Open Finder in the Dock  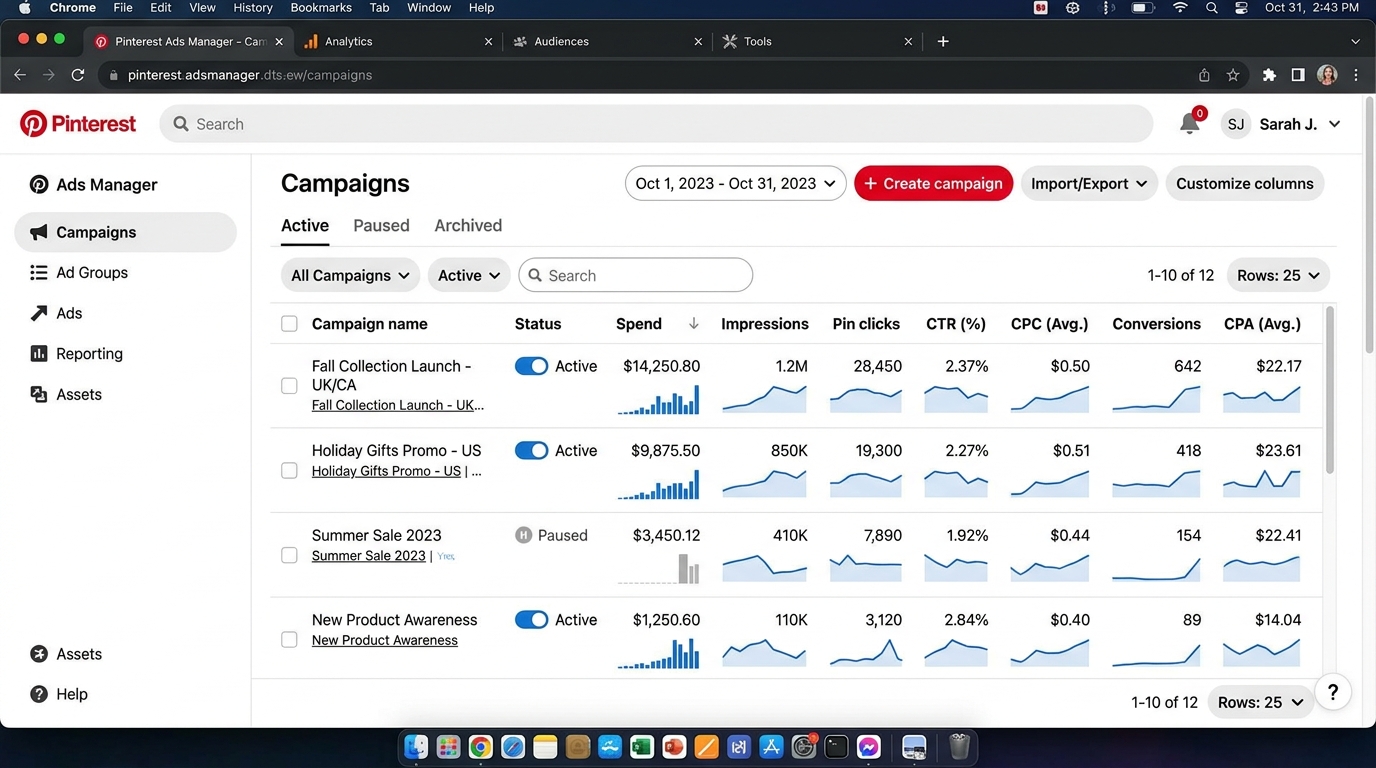point(416,746)
